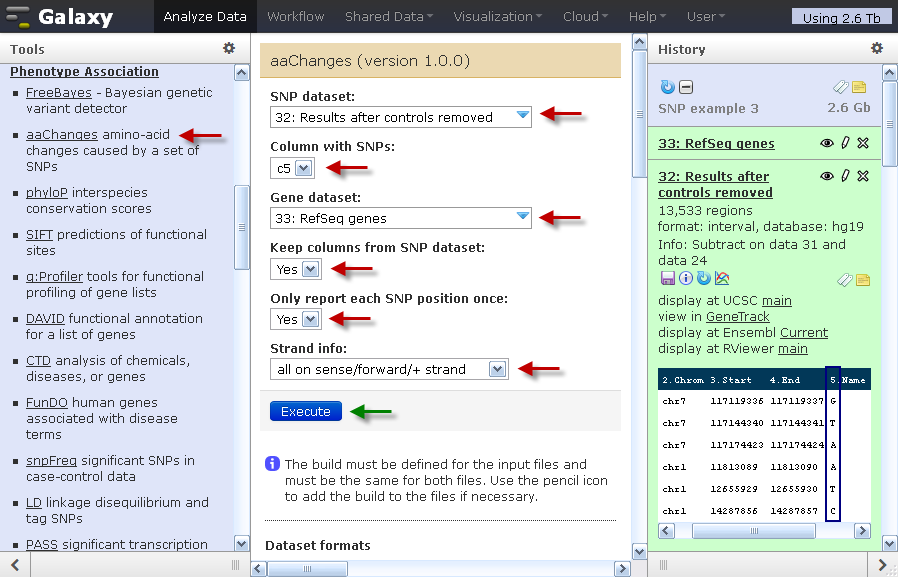Collapse all datasets with the minus icon
This screenshot has width=898, height=577.
coord(686,87)
